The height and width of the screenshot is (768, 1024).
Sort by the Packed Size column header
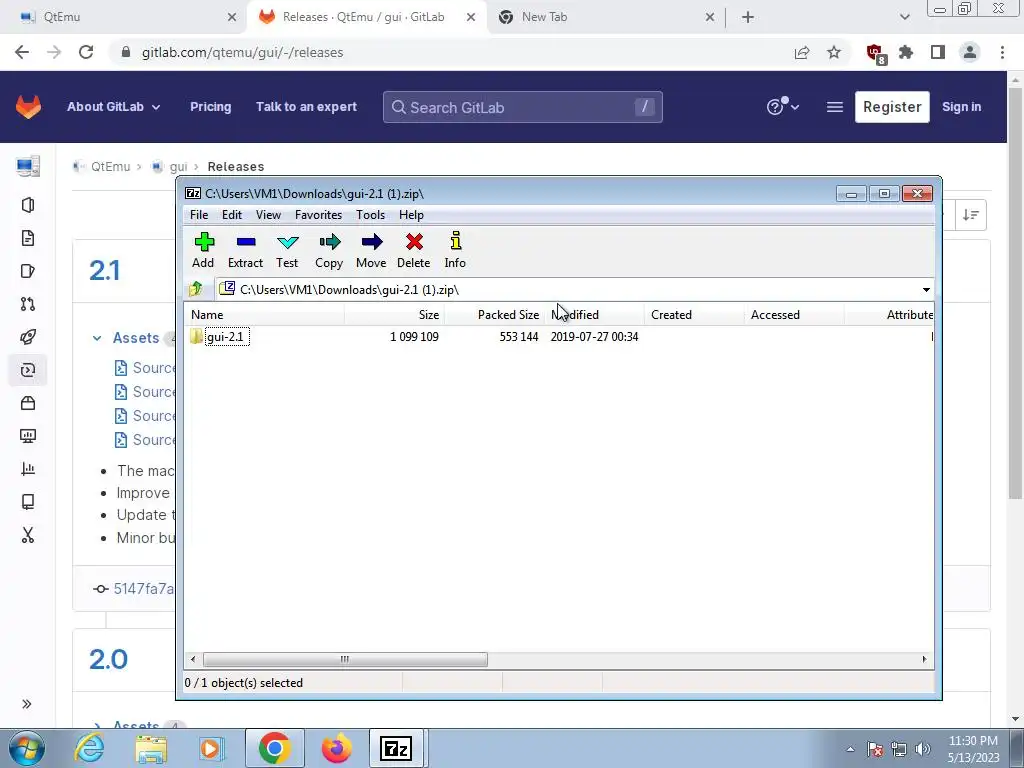point(494,315)
